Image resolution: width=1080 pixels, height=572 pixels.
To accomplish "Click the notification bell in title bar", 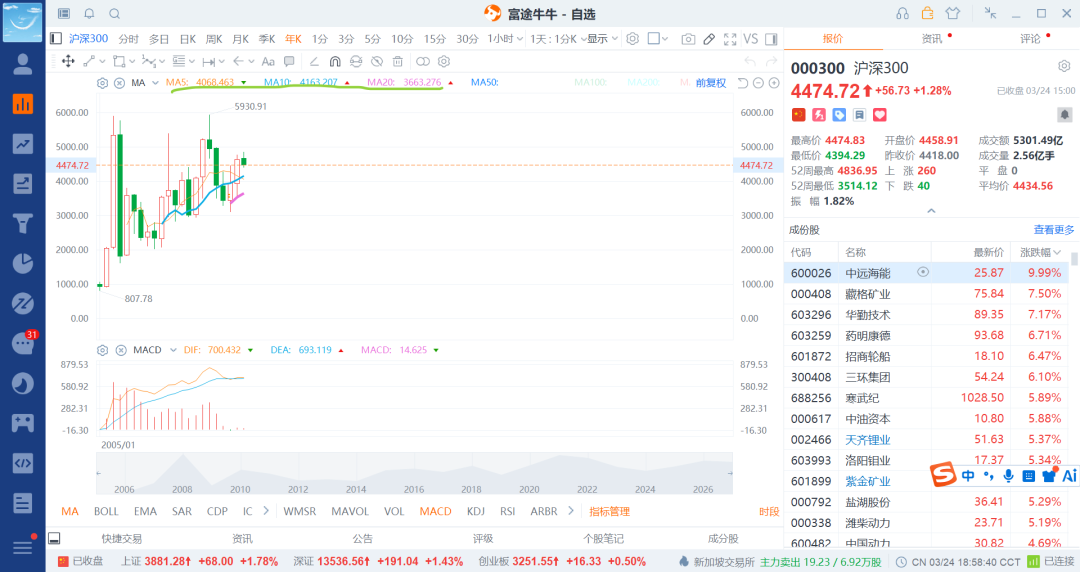I will pyautogui.click(x=90, y=14).
